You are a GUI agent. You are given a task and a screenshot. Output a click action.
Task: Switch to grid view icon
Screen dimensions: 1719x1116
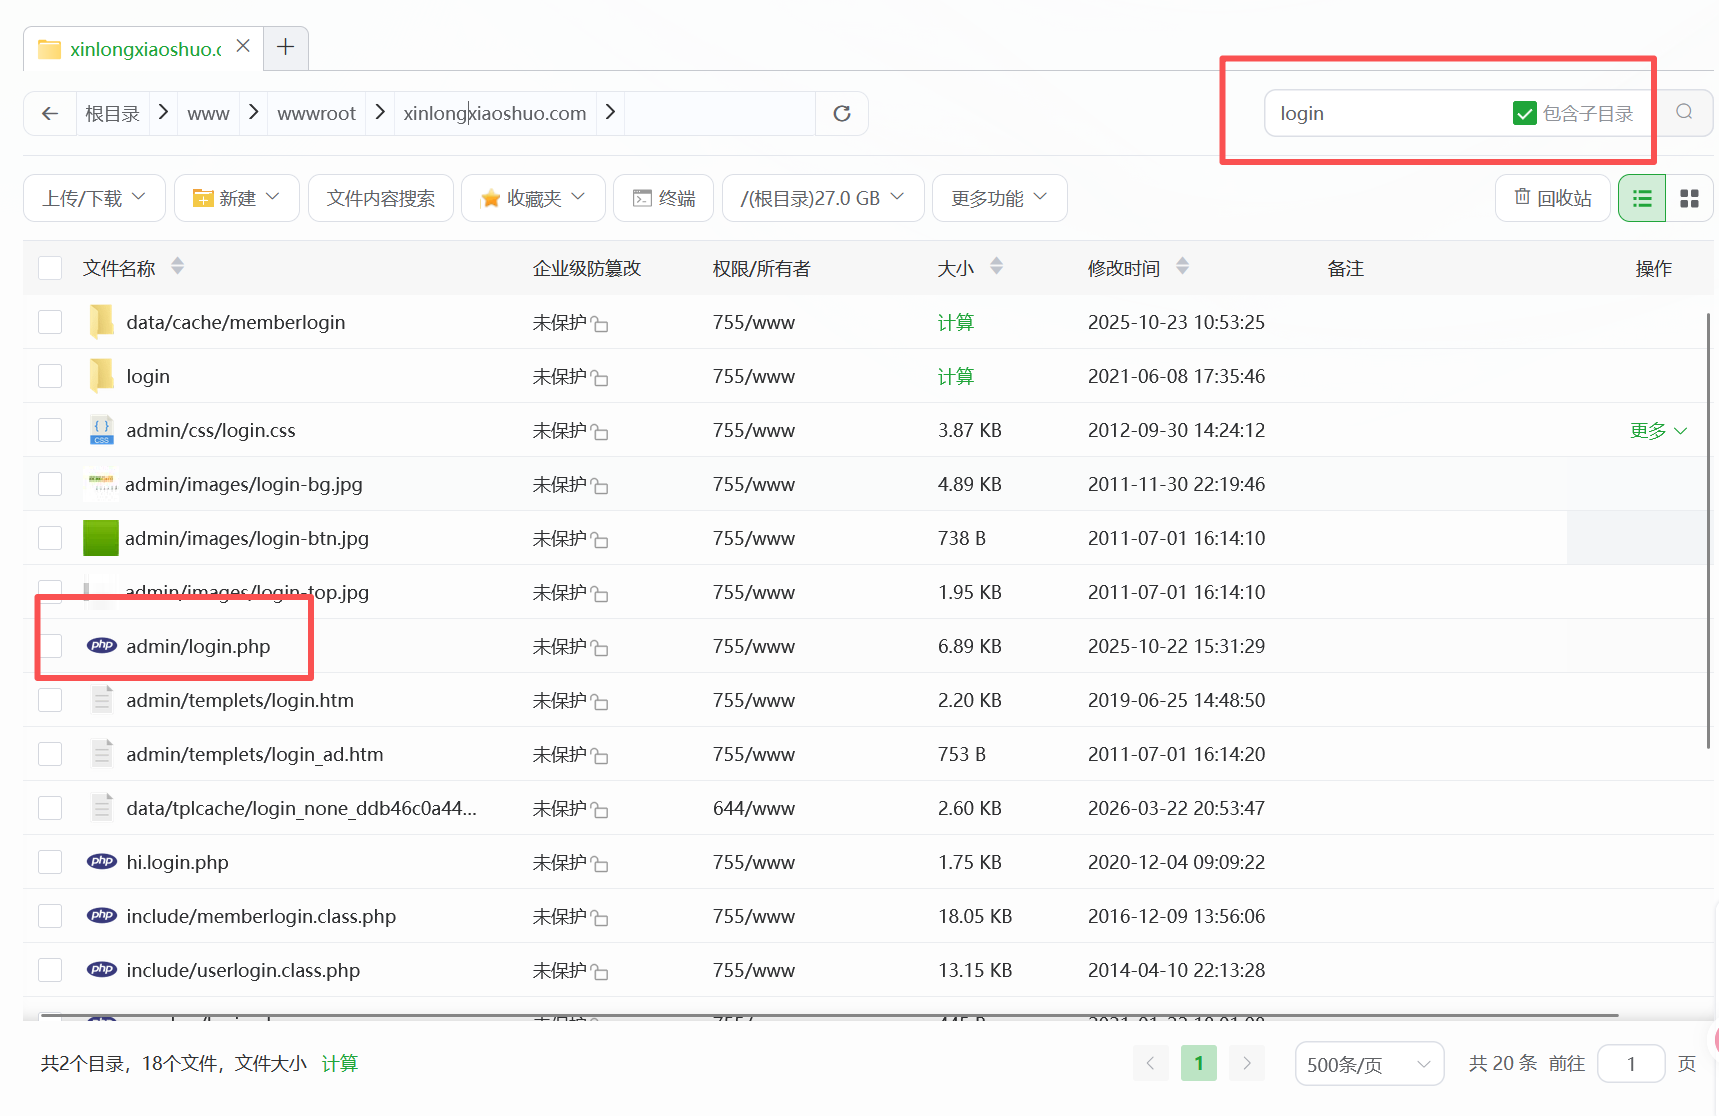click(x=1690, y=198)
